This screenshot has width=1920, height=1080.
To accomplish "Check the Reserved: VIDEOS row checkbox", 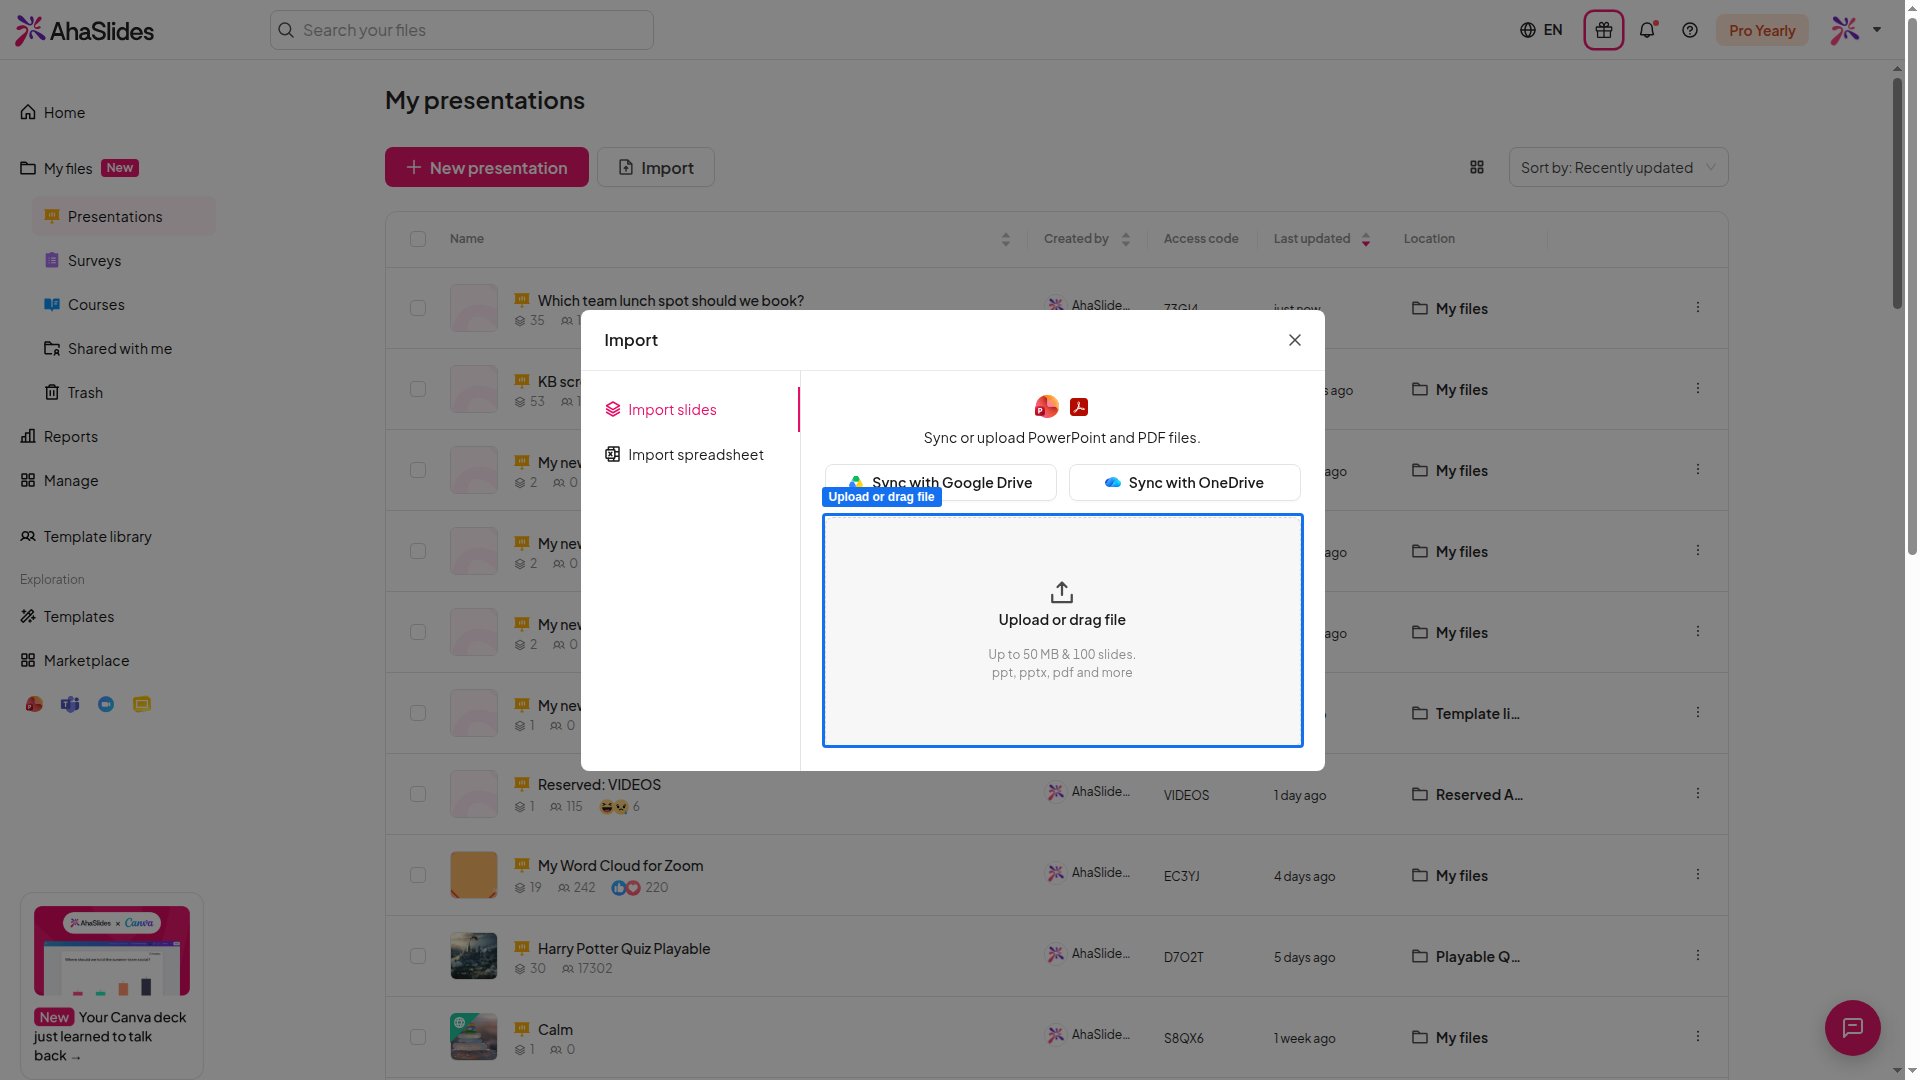I will coord(418,794).
